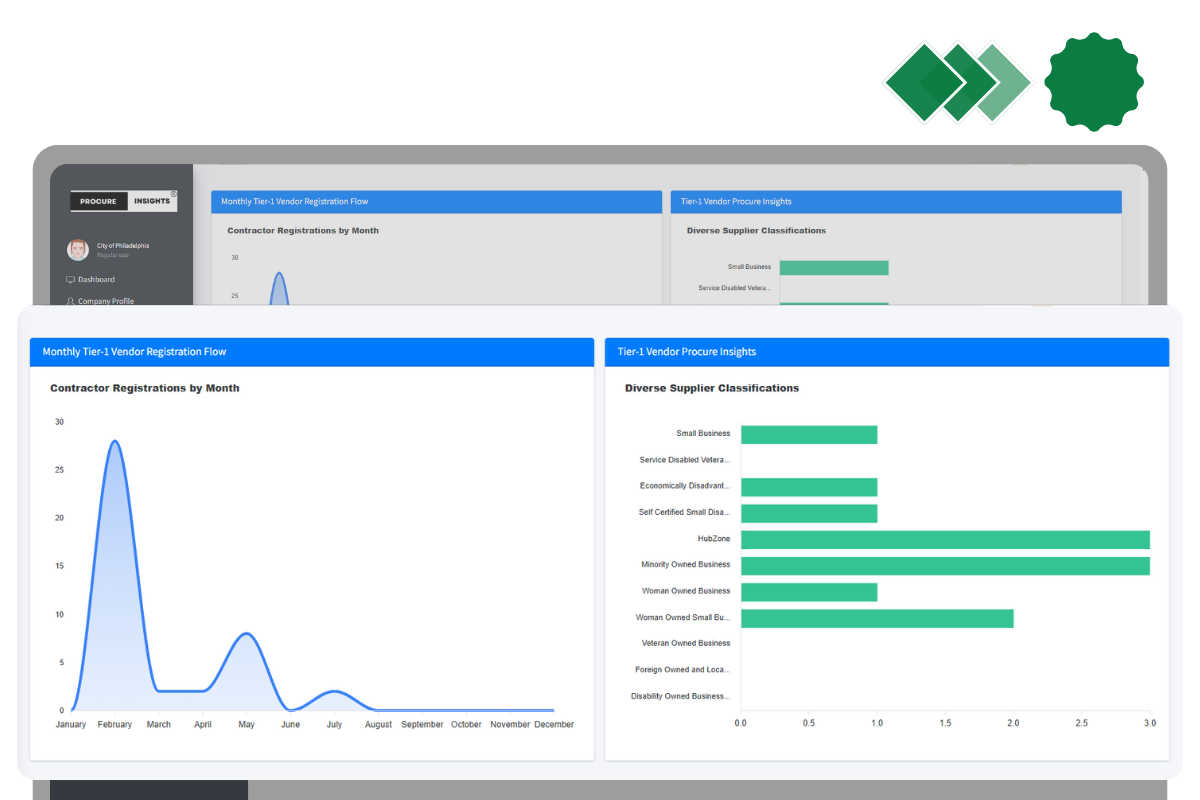1200x800 pixels.
Task: Click the Minority Owned Business bar
Action: (945, 565)
